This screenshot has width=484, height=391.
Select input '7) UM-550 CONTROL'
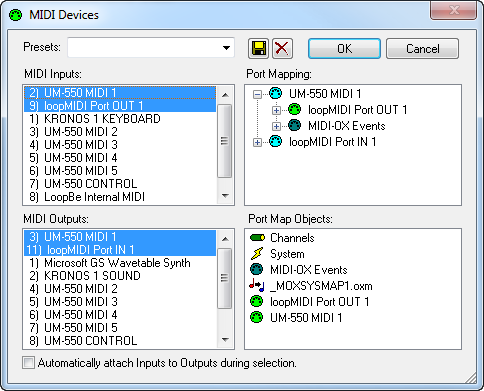[120, 184]
